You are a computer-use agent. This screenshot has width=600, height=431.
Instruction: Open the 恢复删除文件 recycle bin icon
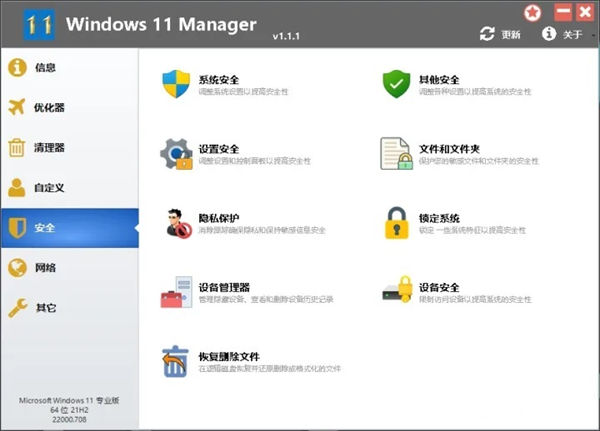pos(176,362)
